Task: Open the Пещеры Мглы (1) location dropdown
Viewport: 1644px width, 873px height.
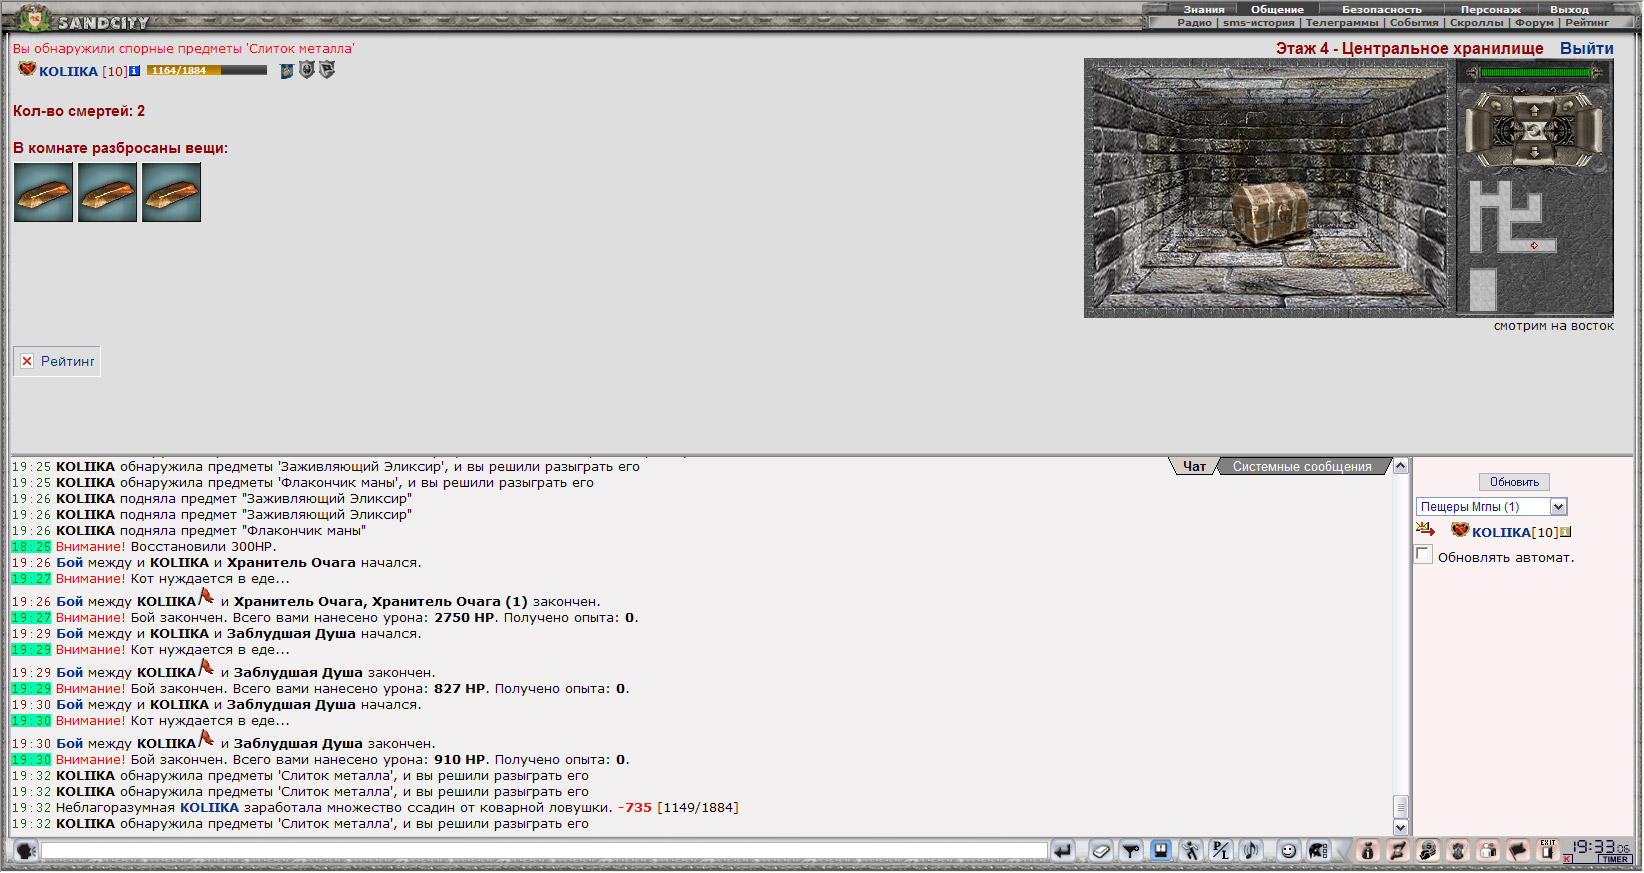Action: tap(1491, 507)
